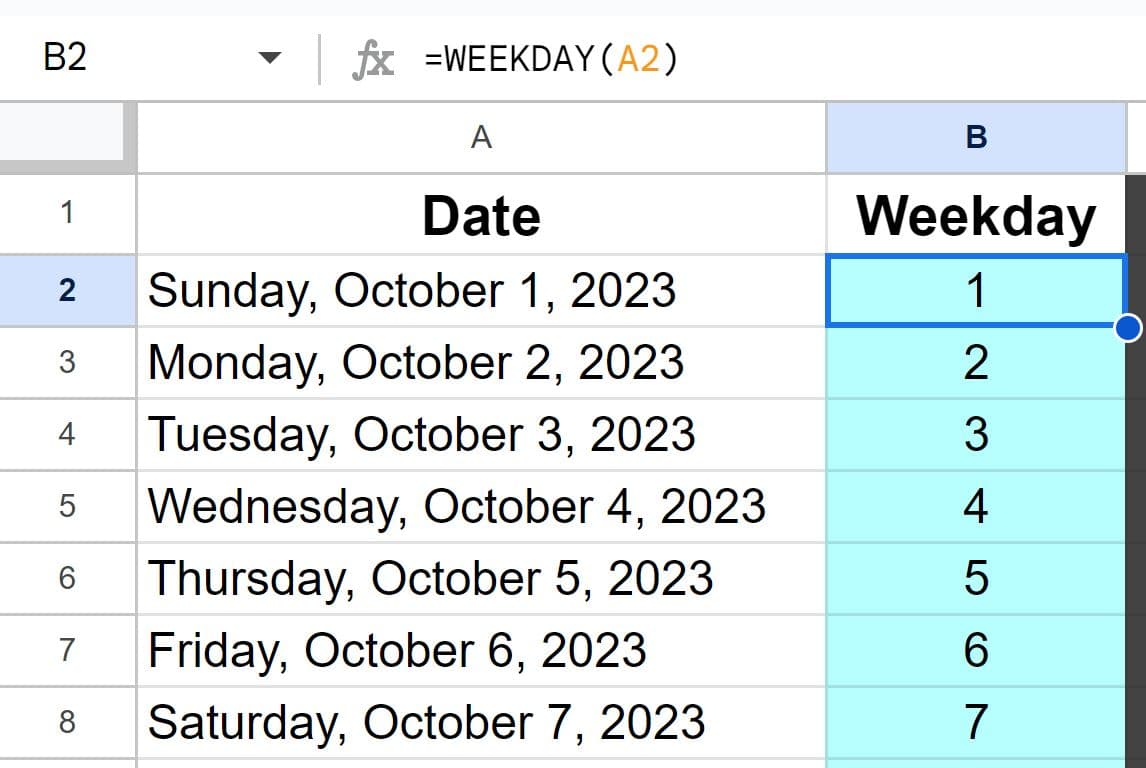The height and width of the screenshot is (768, 1146).
Task: Select the weekday cell showing 4
Action: pyautogui.click(x=976, y=506)
